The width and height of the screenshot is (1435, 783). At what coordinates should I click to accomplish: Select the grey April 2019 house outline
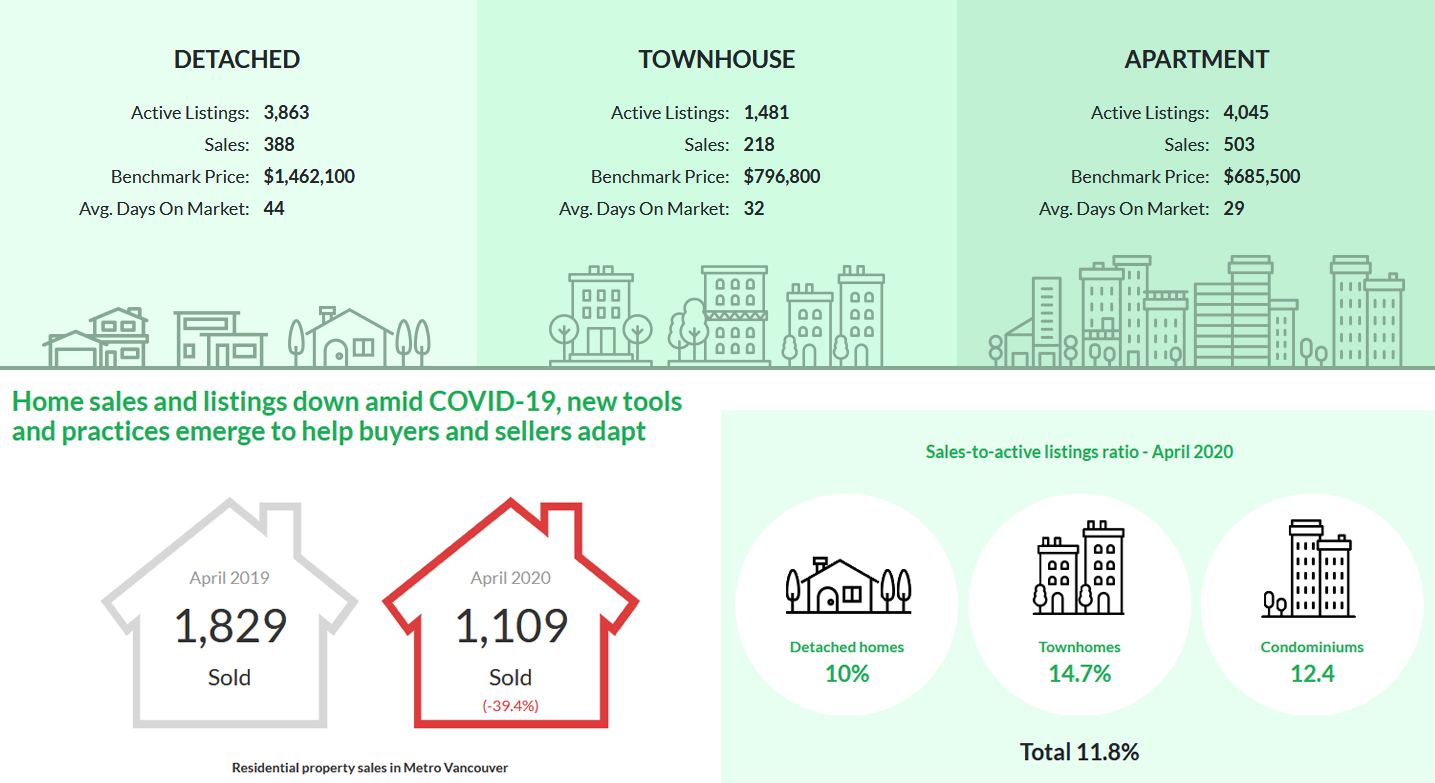(229, 613)
